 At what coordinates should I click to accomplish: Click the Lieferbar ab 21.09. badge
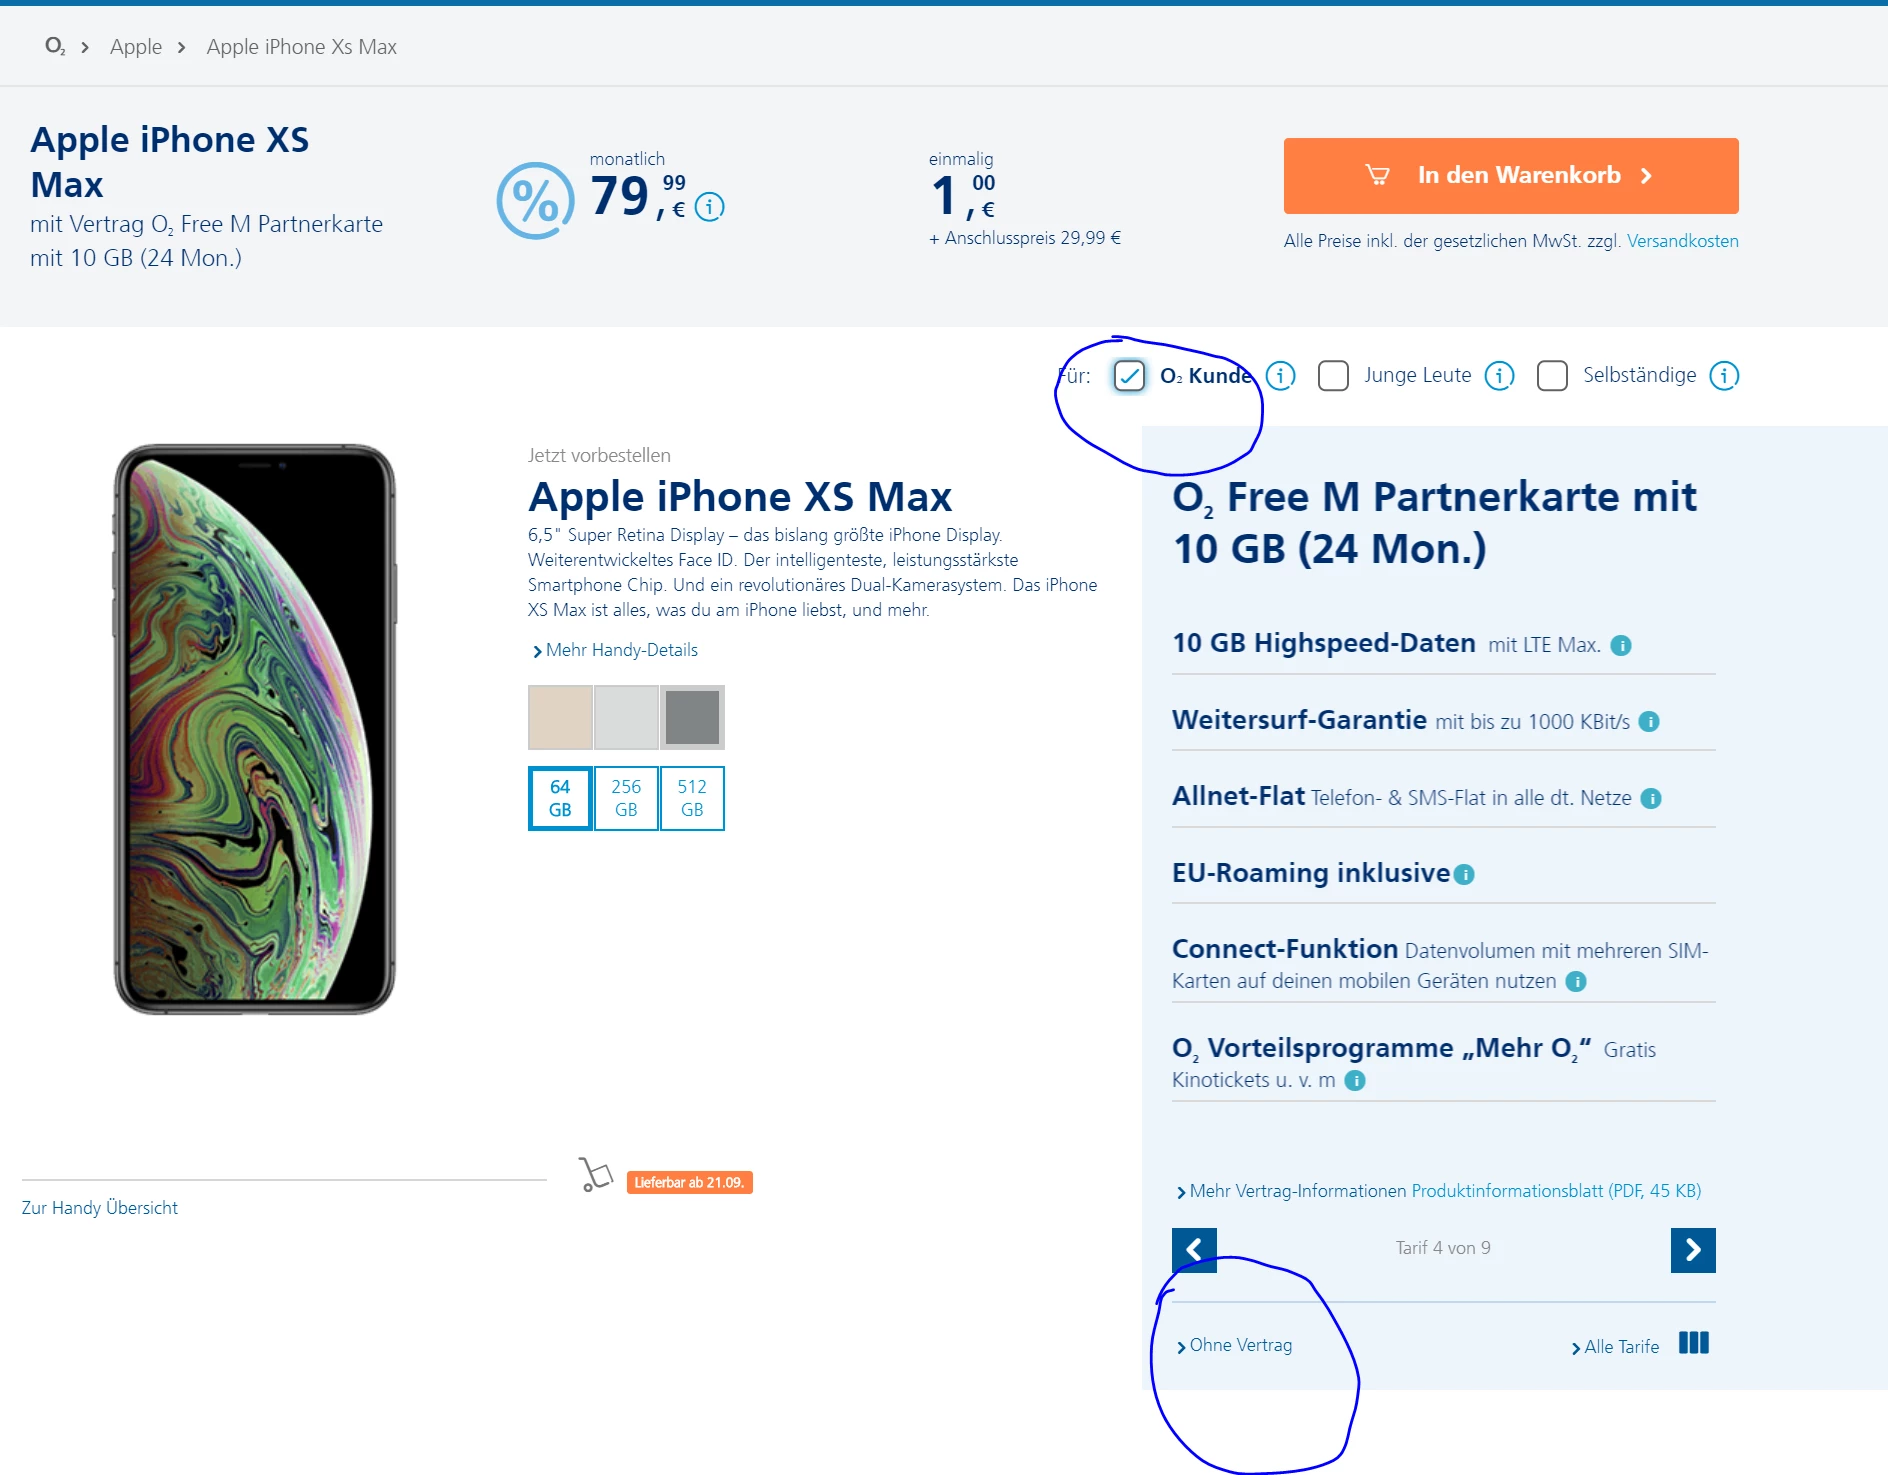click(x=690, y=1183)
